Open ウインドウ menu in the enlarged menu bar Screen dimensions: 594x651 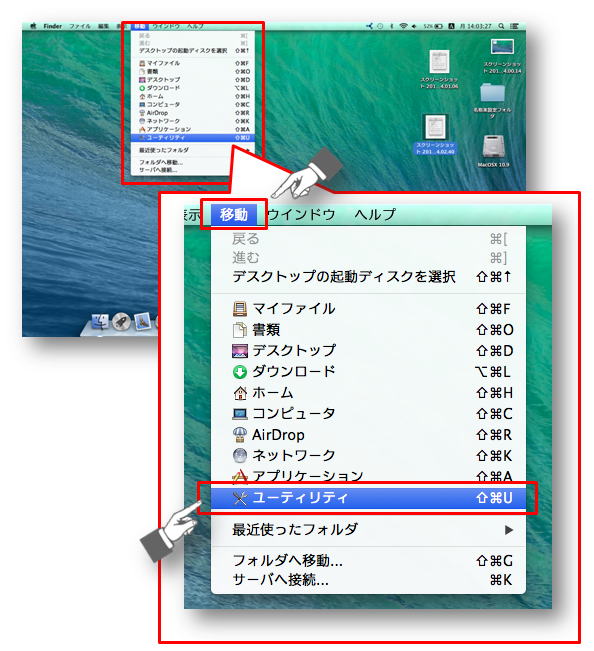pos(301,215)
